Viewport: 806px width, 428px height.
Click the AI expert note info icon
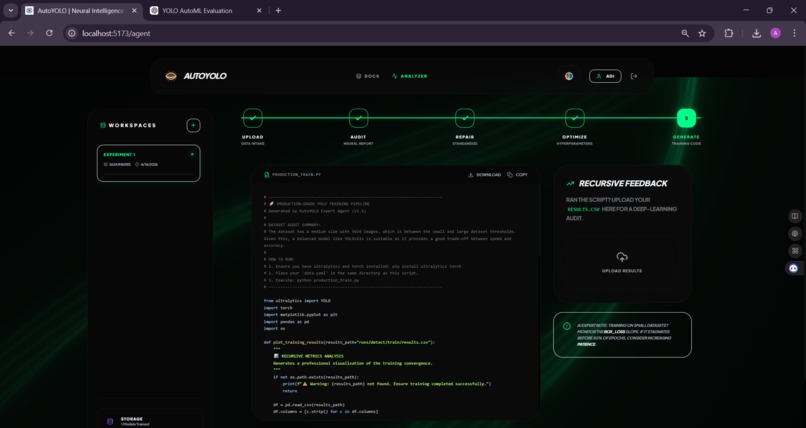[x=567, y=326]
